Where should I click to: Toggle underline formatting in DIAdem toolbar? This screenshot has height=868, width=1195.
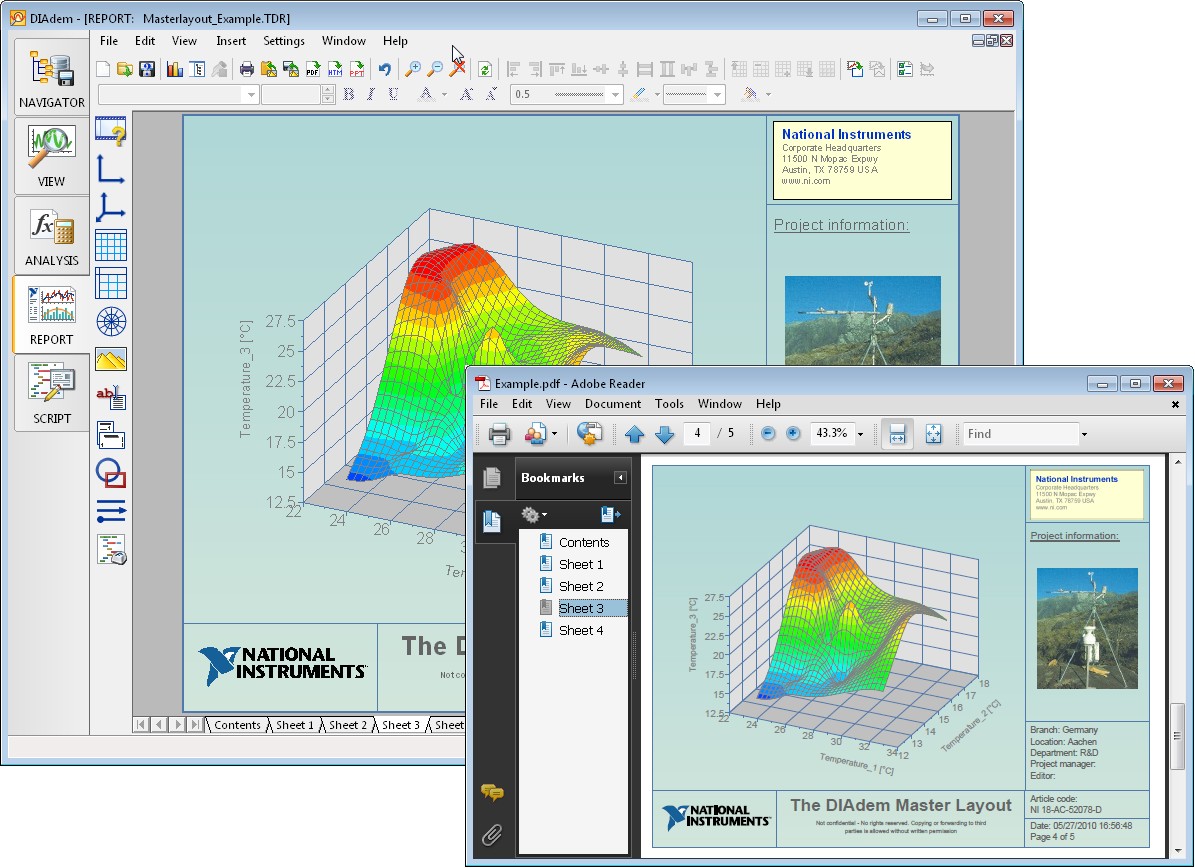(393, 94)
